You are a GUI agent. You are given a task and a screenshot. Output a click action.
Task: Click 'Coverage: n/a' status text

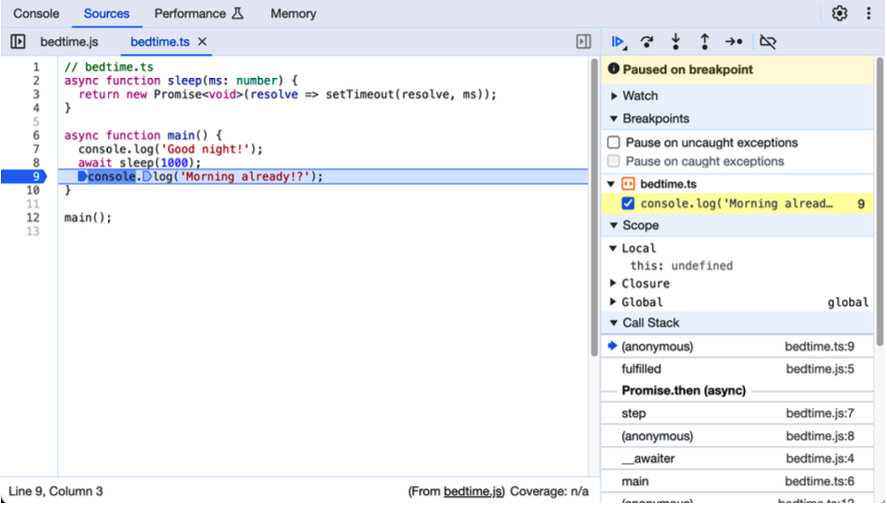[x=549, y=491]
